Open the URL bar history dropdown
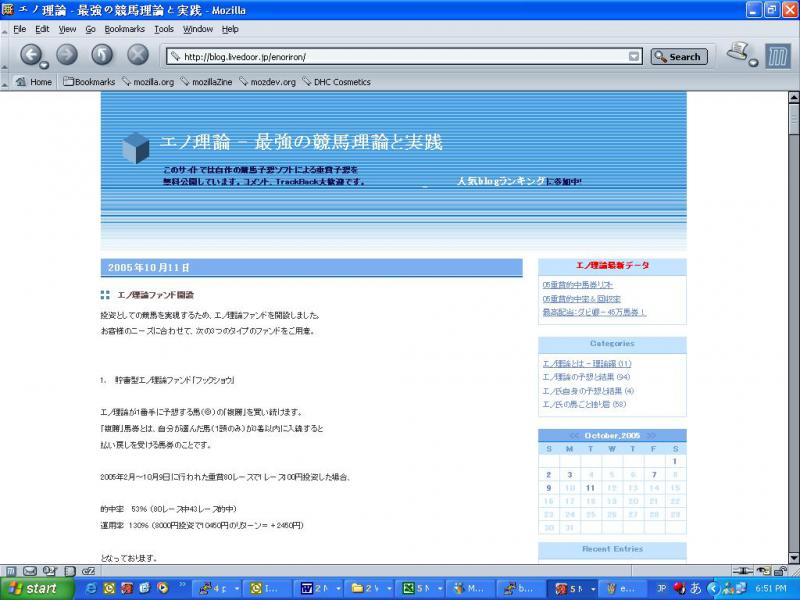Image resolution: width=800 pixels, height=600 pixels. point(634,57)
